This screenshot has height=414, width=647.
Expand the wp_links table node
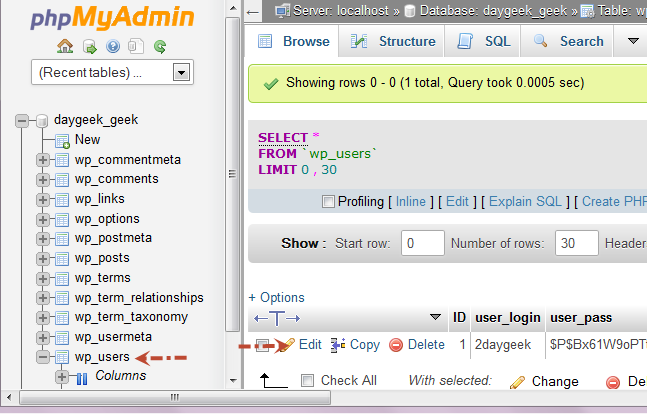(x=43, y=200)
